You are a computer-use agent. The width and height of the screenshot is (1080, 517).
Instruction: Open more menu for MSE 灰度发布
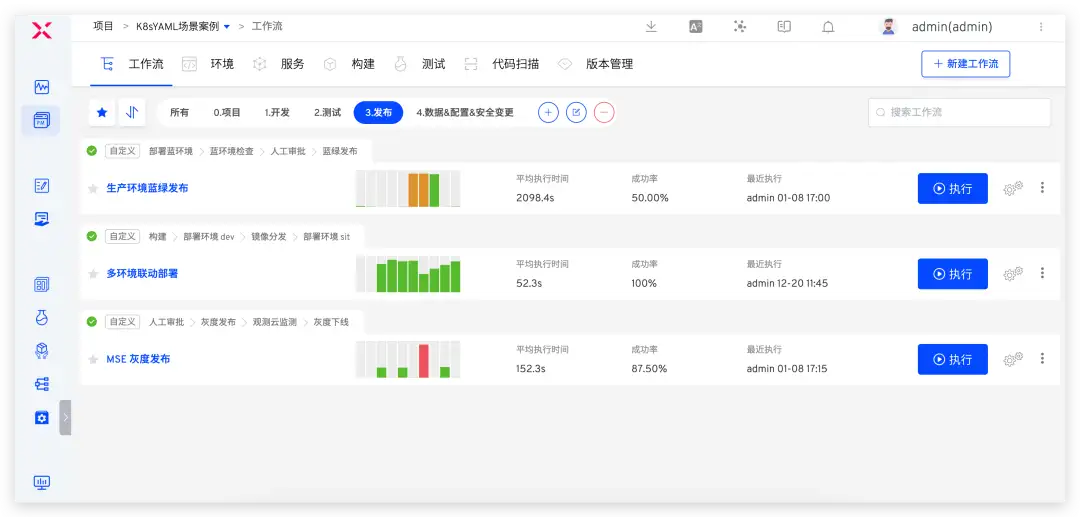[1042, 358]
